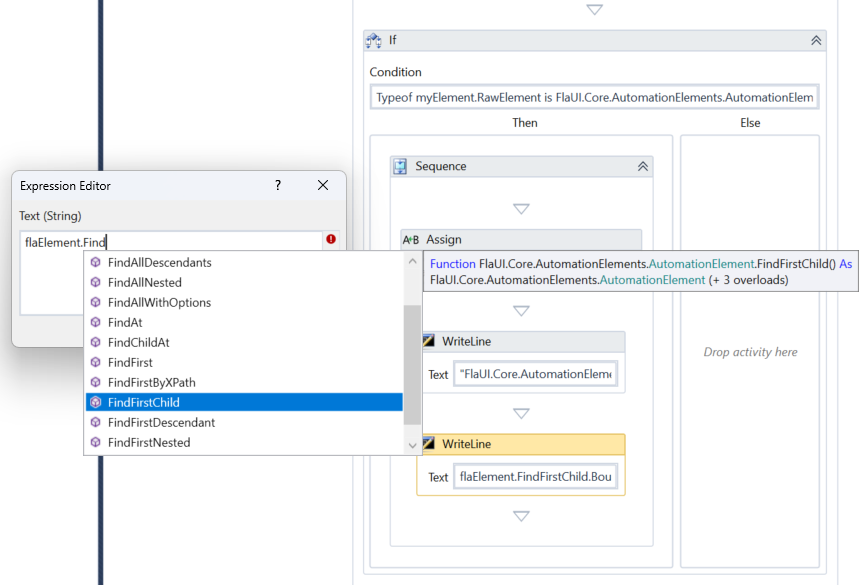Image resolution: width=867 pixels, height=585 pixels.
Task: Click the insertion triangle above first WriteLine
Action: tap(521, 311)
